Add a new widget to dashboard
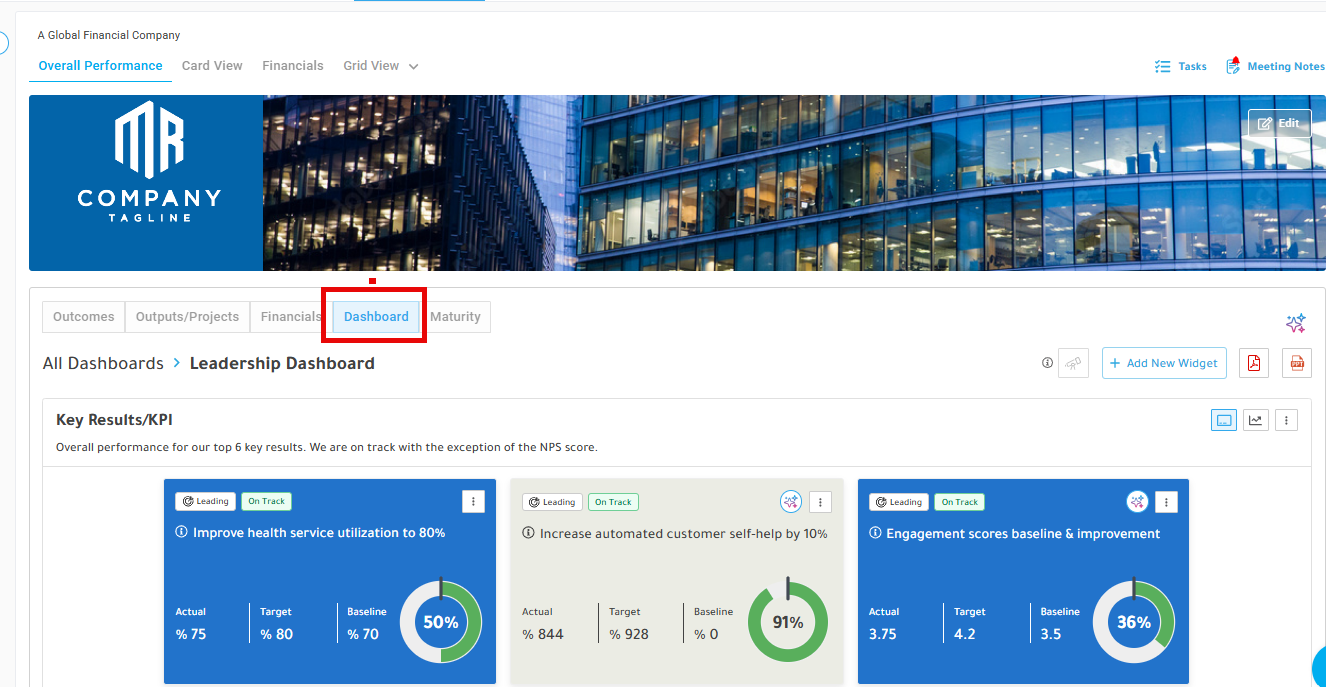 coord(1165,363)
